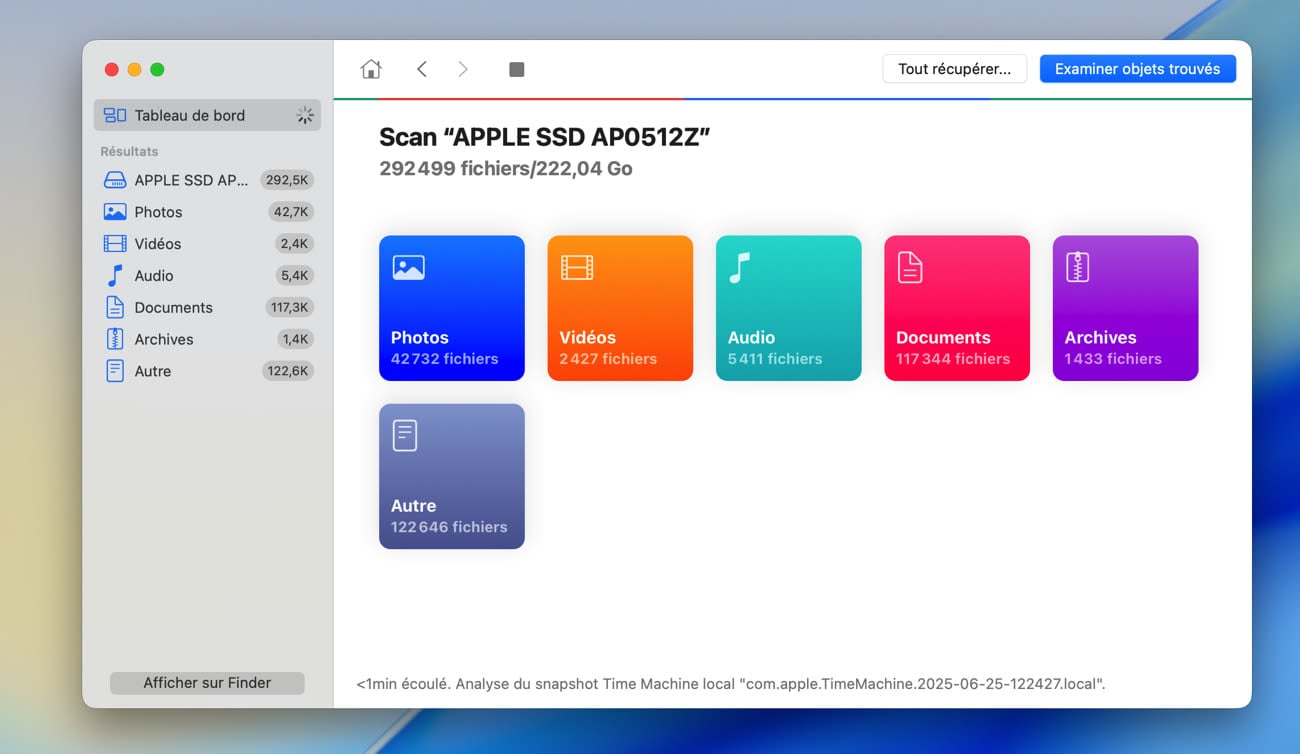
Task: Click the Résultats section header
Action: (x=129, y=151)
